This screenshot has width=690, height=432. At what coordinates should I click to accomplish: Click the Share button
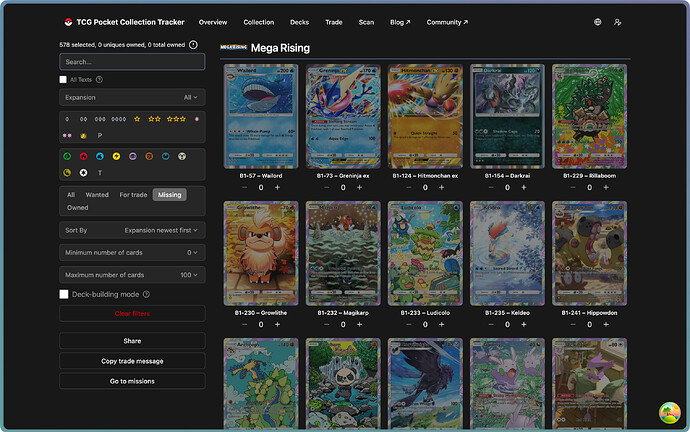132,341
